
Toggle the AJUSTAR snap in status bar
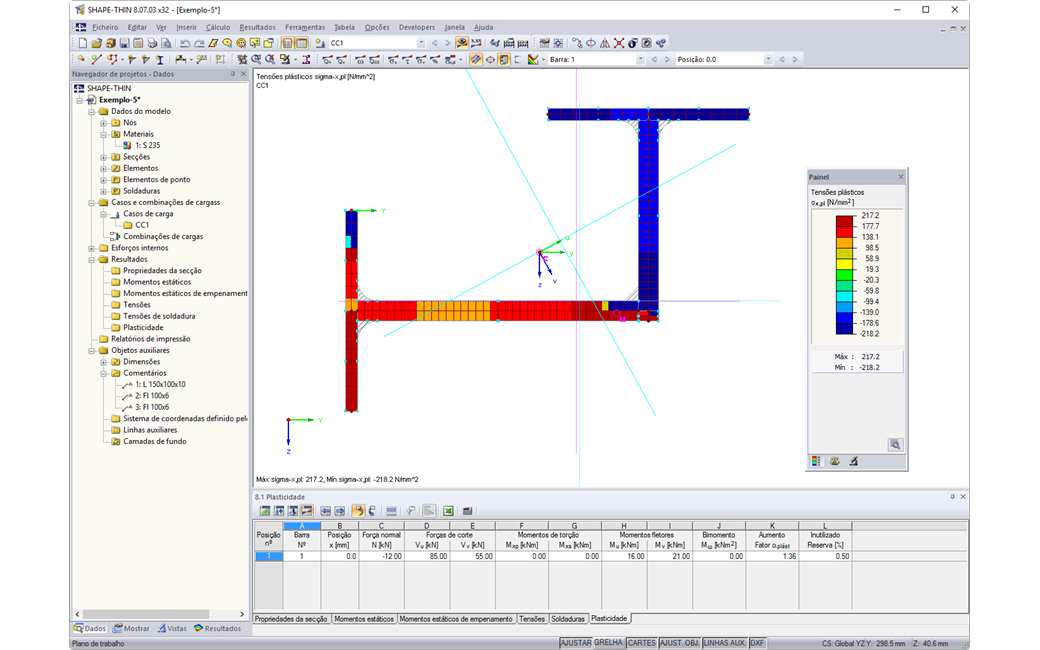(x=575, y=643)
